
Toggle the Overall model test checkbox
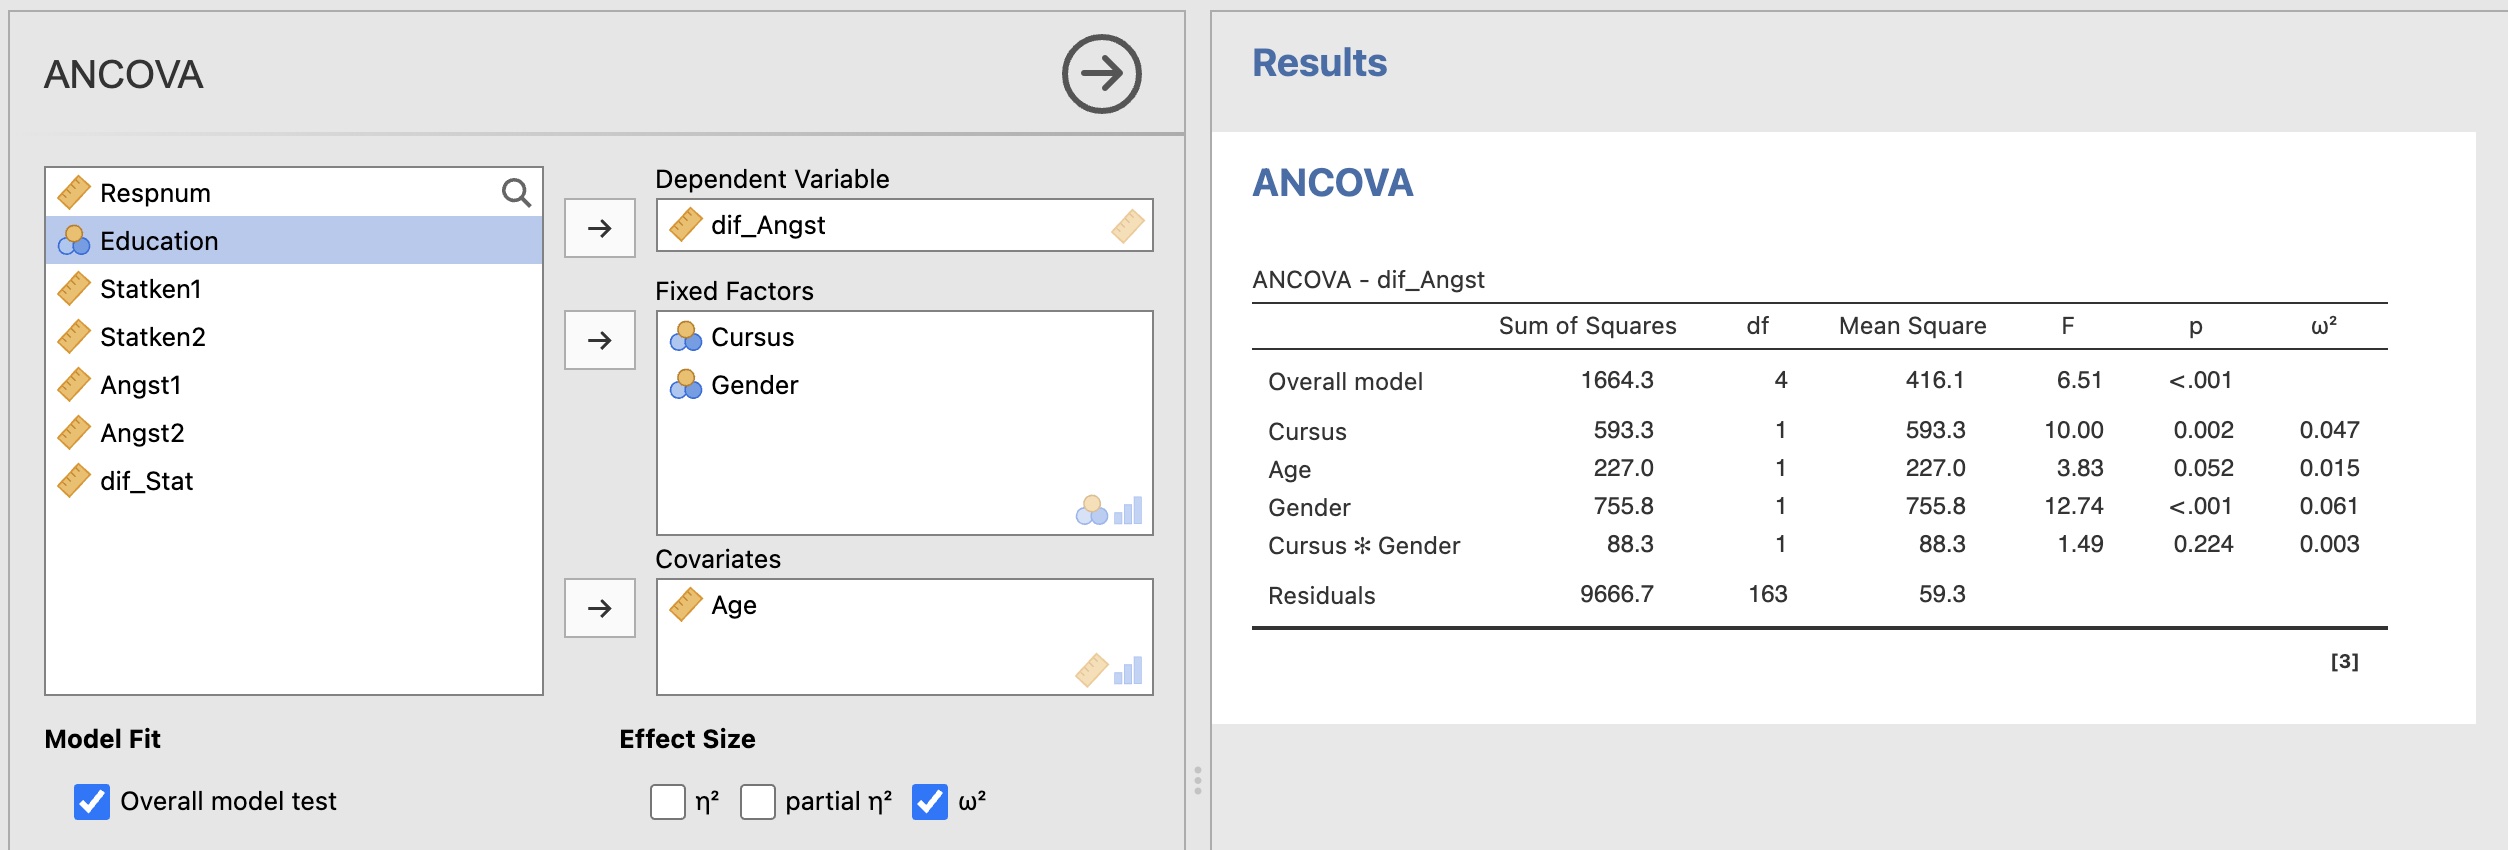click(92, 801)
